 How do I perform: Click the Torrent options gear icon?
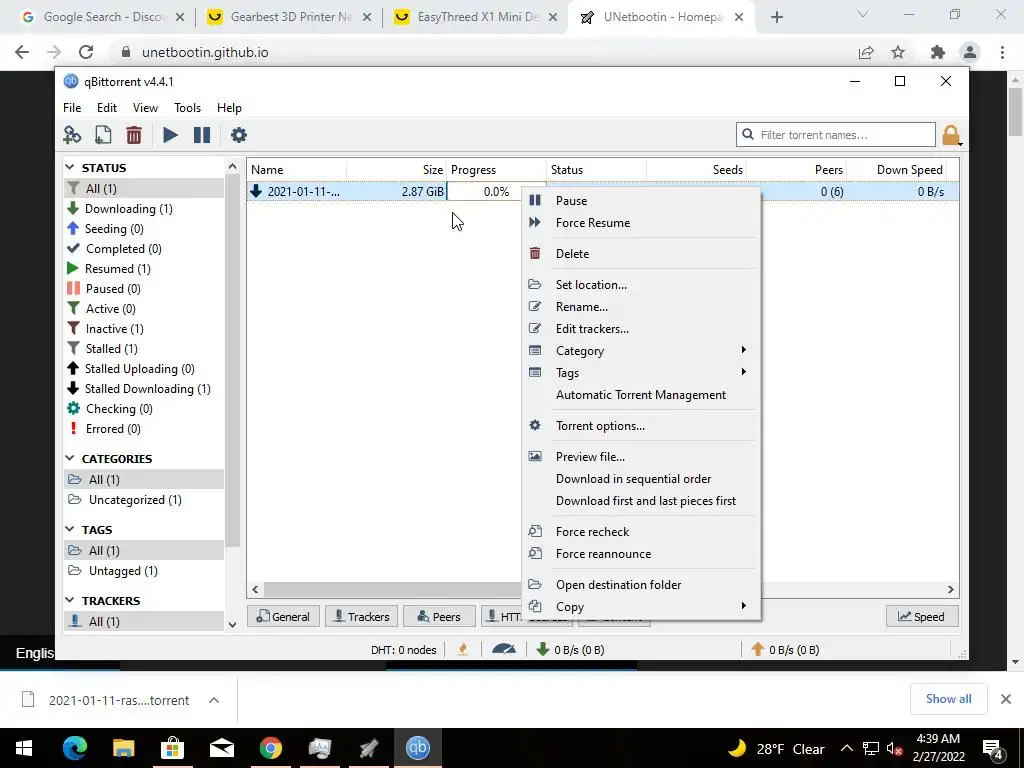coord(535,425)
